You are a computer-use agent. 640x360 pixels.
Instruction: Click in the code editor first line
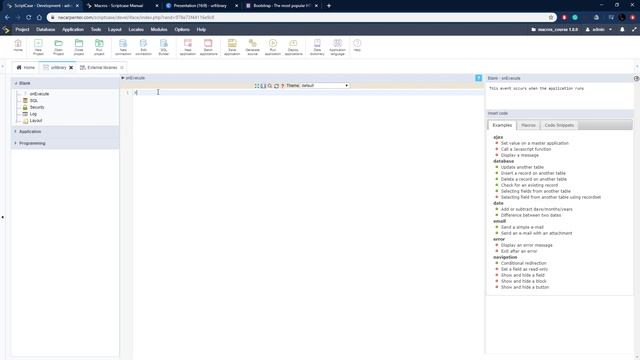tap(308, 93)
